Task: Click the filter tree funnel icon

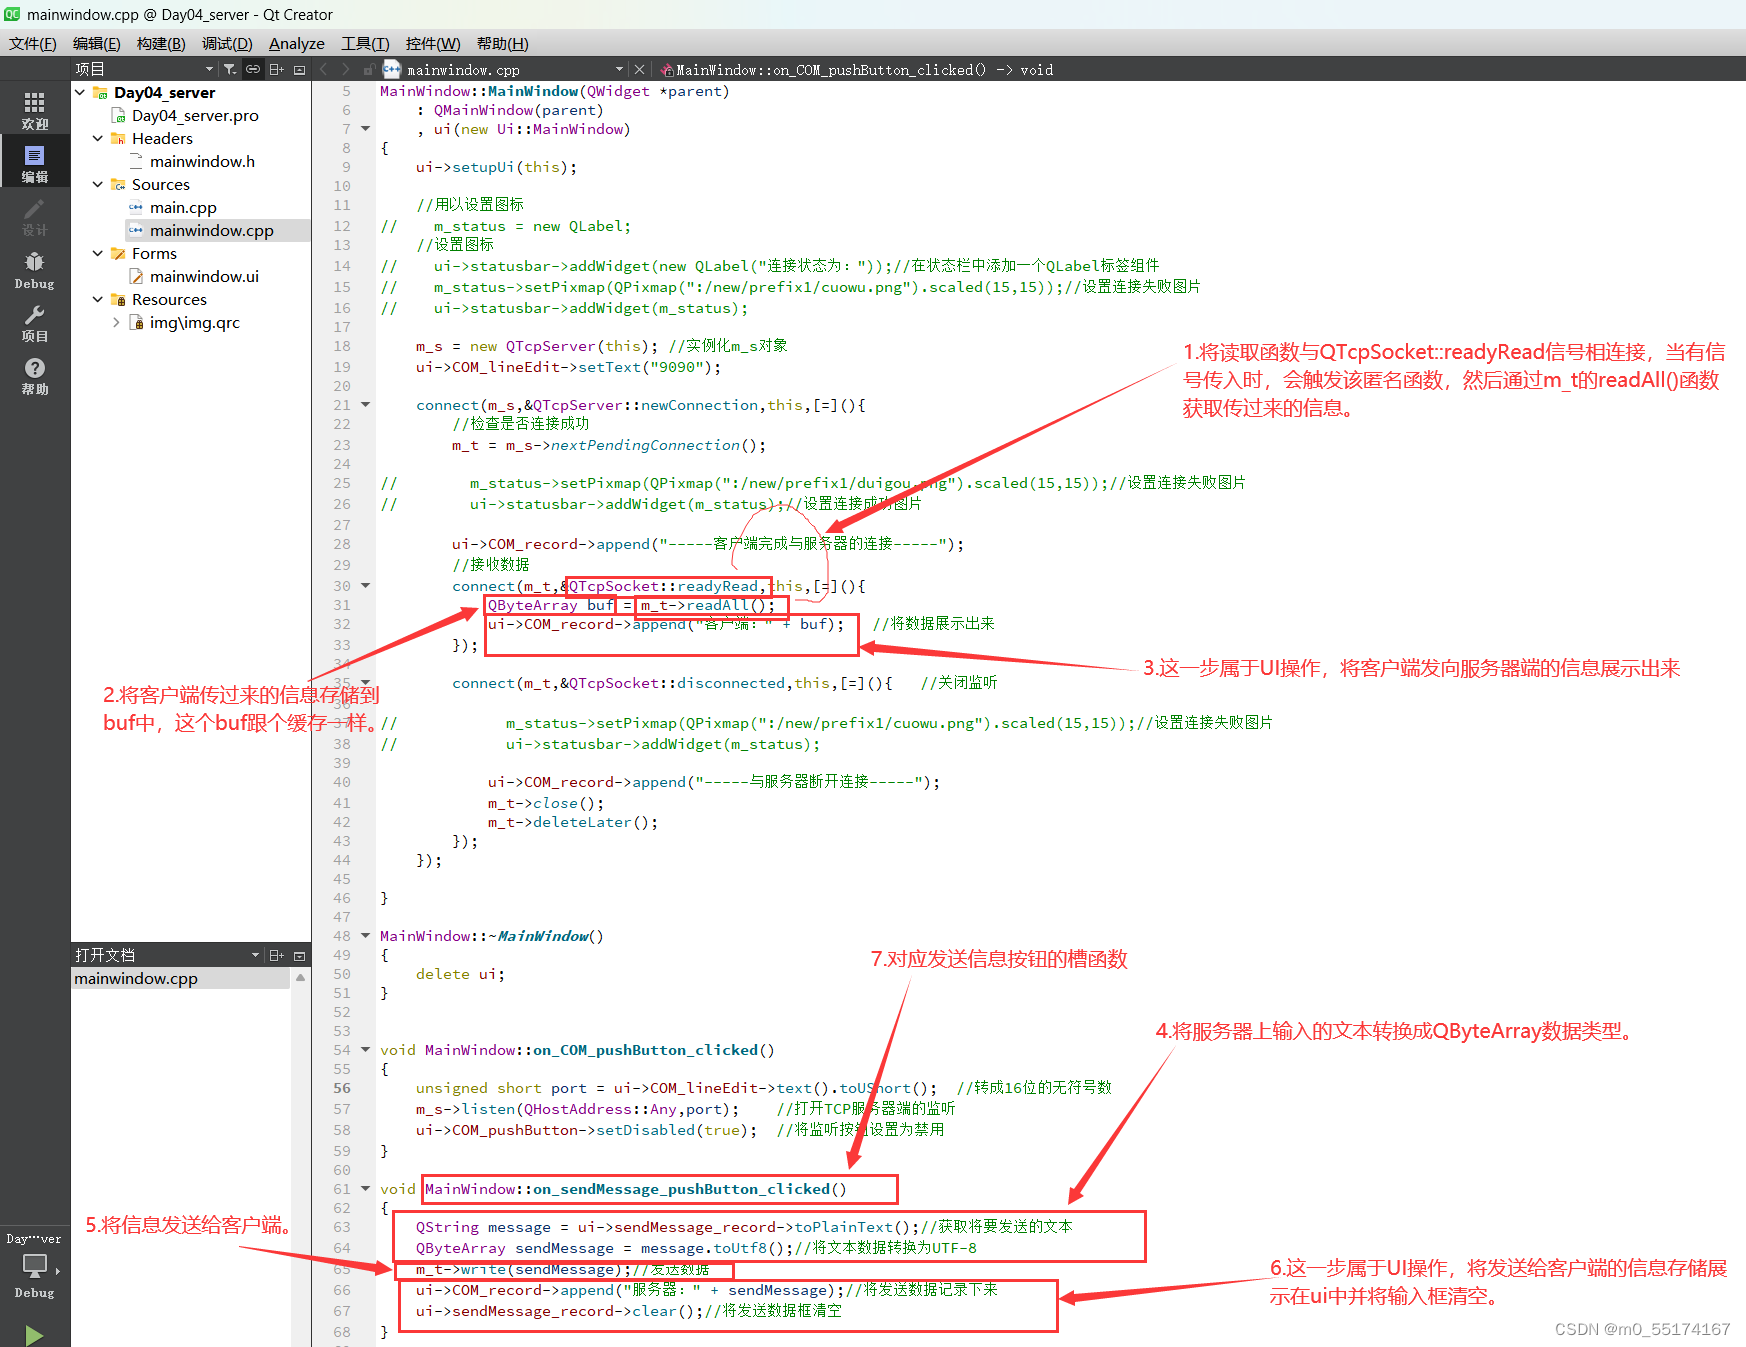Action: [x=230, y=69]
